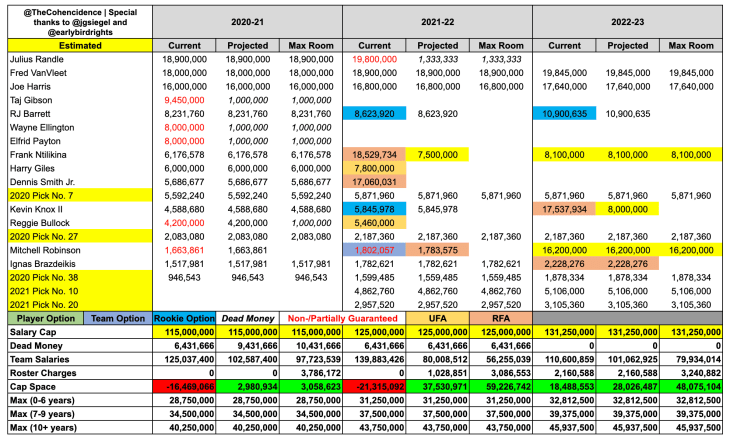Select Frank Ntilikina's yellow "7,500,000" cell

click(x=438, y=155)
